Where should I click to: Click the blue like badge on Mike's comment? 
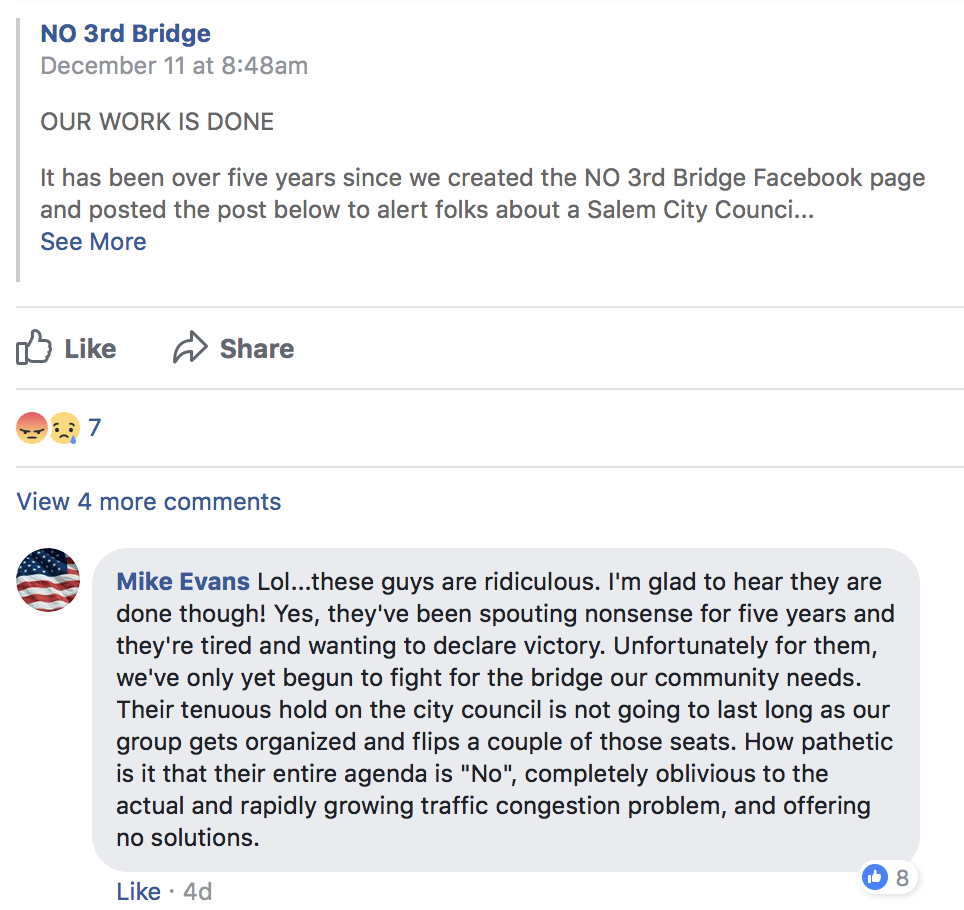coord(875,878)
